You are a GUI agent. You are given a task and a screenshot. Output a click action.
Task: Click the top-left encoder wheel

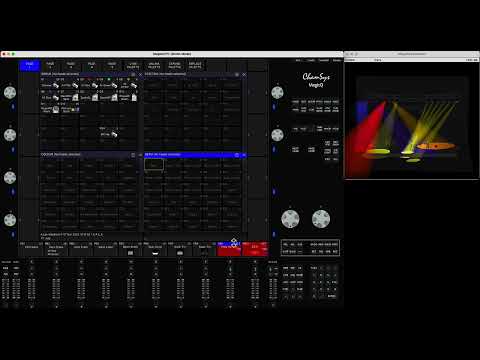point(10,92)
